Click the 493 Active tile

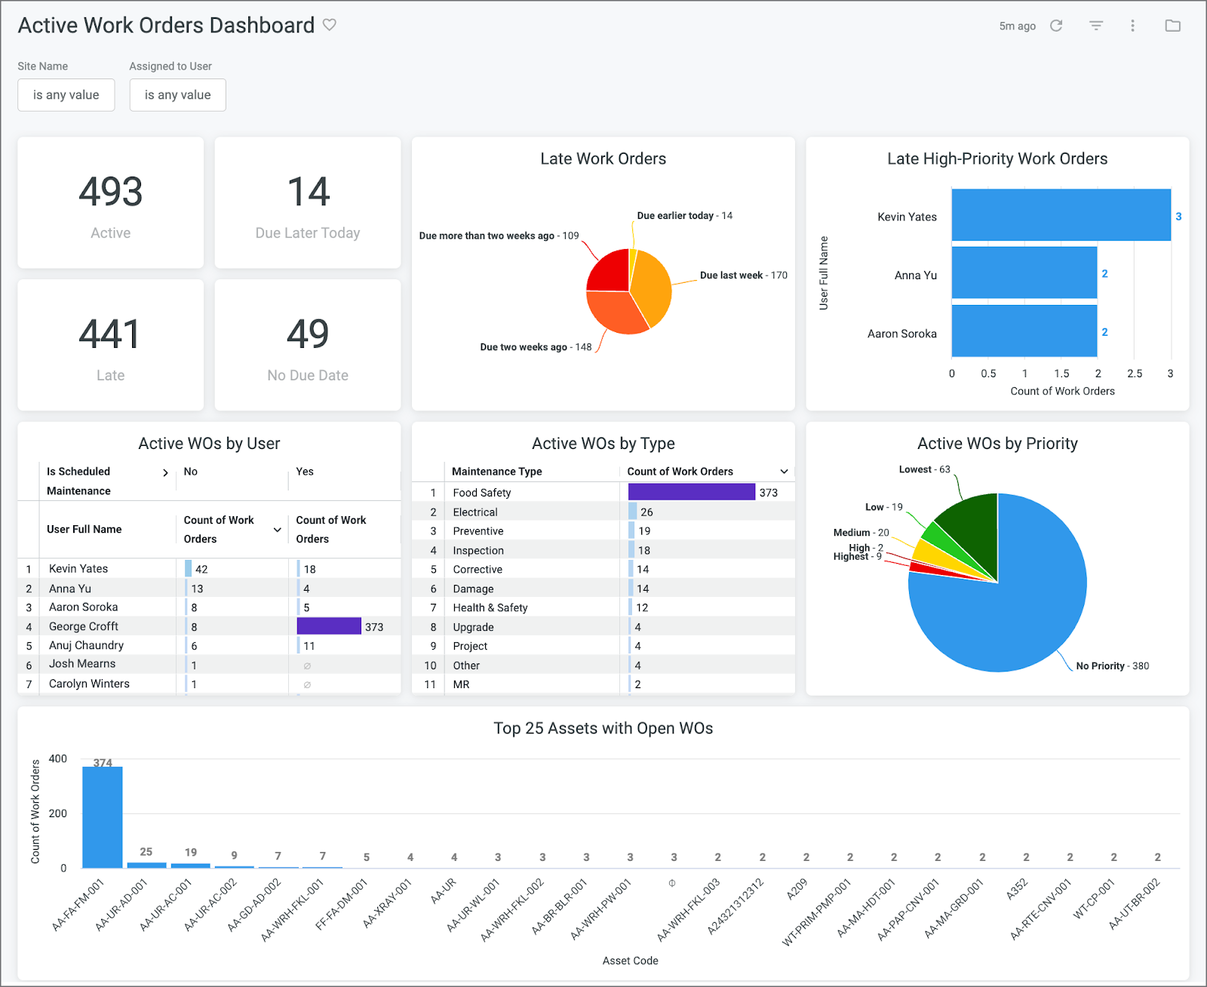[x=111, y=203]
